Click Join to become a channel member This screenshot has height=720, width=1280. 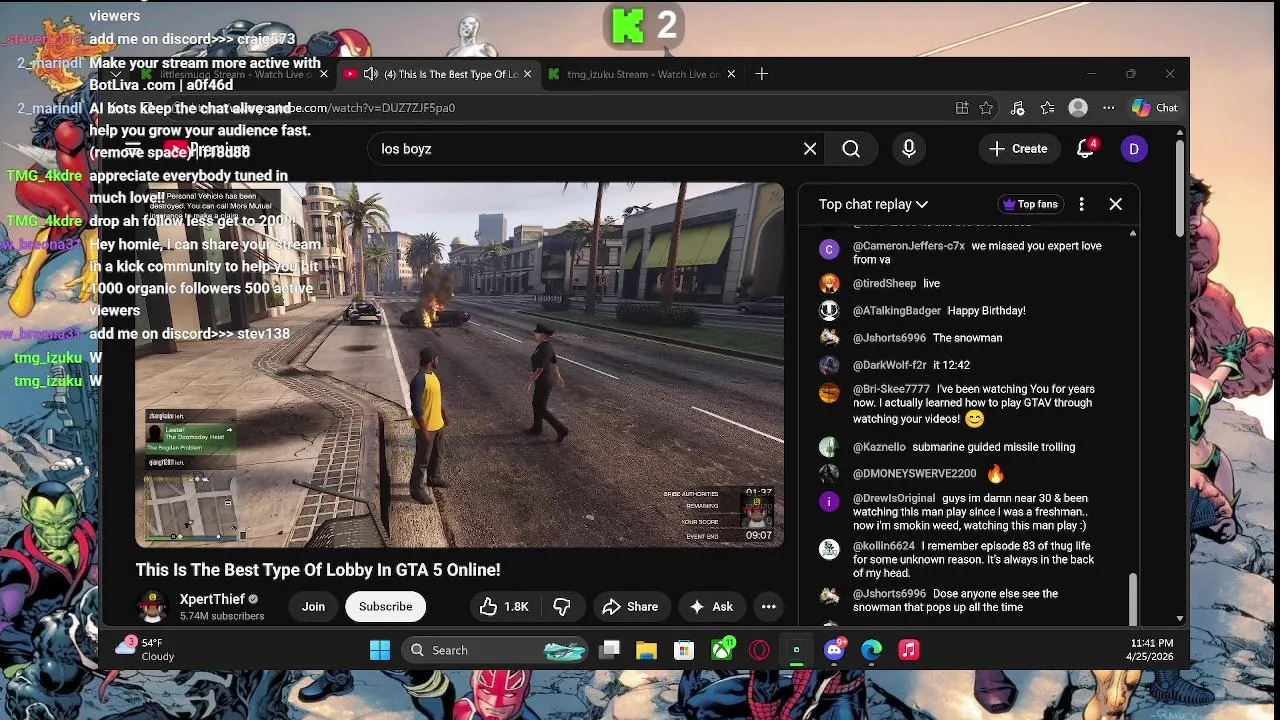[x=313, y=607]
